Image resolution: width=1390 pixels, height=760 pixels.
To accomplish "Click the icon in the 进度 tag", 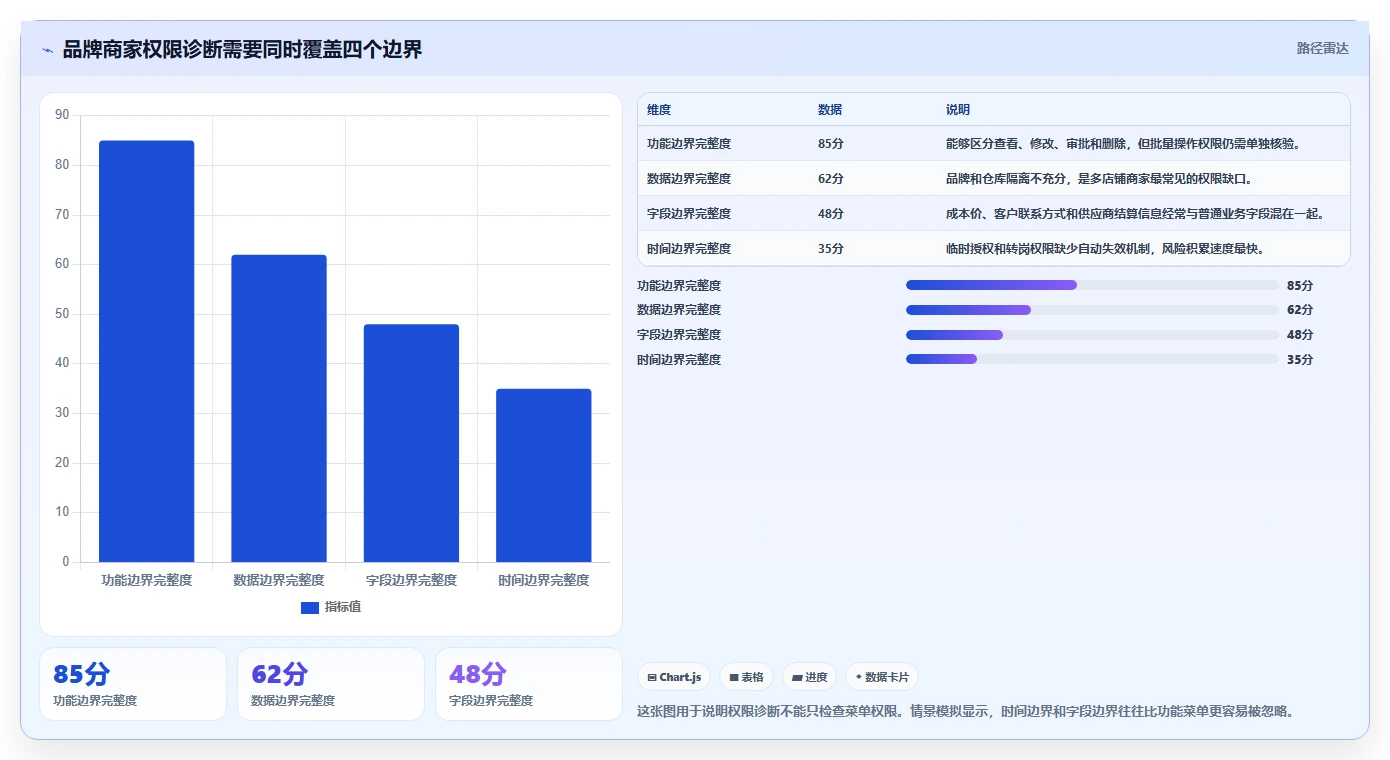I will point(797,678).
